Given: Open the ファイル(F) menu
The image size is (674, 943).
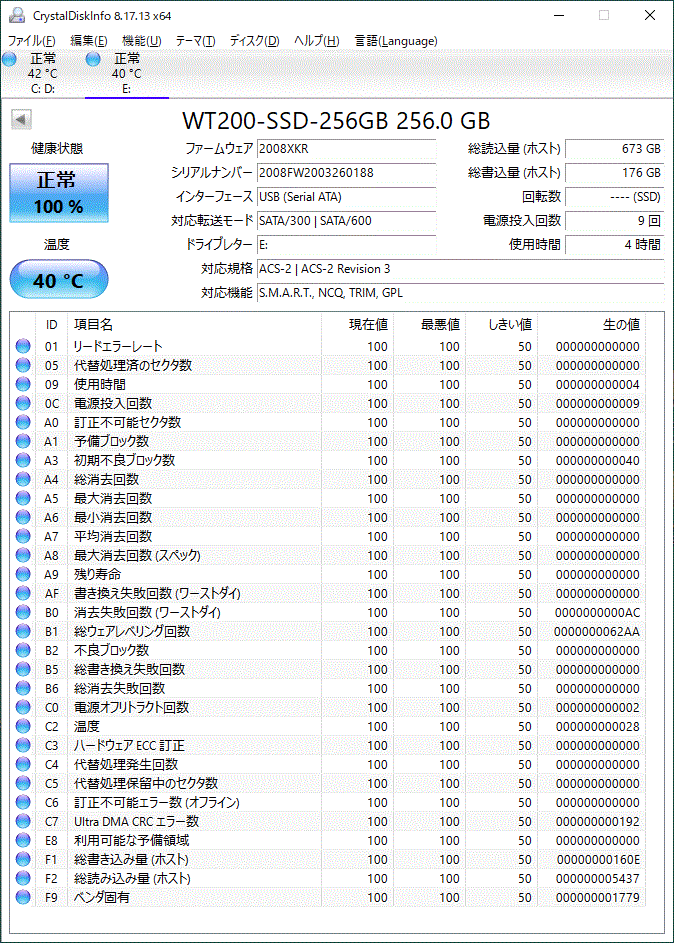Looking at the screenshot, I should click(31, 40).
